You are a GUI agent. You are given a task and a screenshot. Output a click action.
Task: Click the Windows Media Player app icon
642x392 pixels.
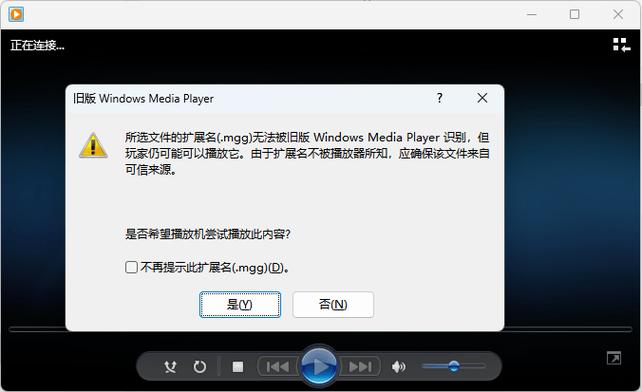[16, 14]
